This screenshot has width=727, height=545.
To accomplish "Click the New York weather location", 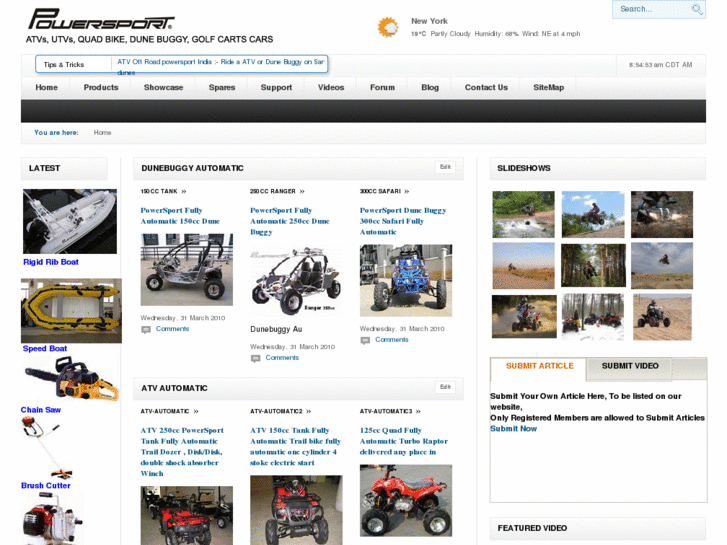I will click(429, 21).
